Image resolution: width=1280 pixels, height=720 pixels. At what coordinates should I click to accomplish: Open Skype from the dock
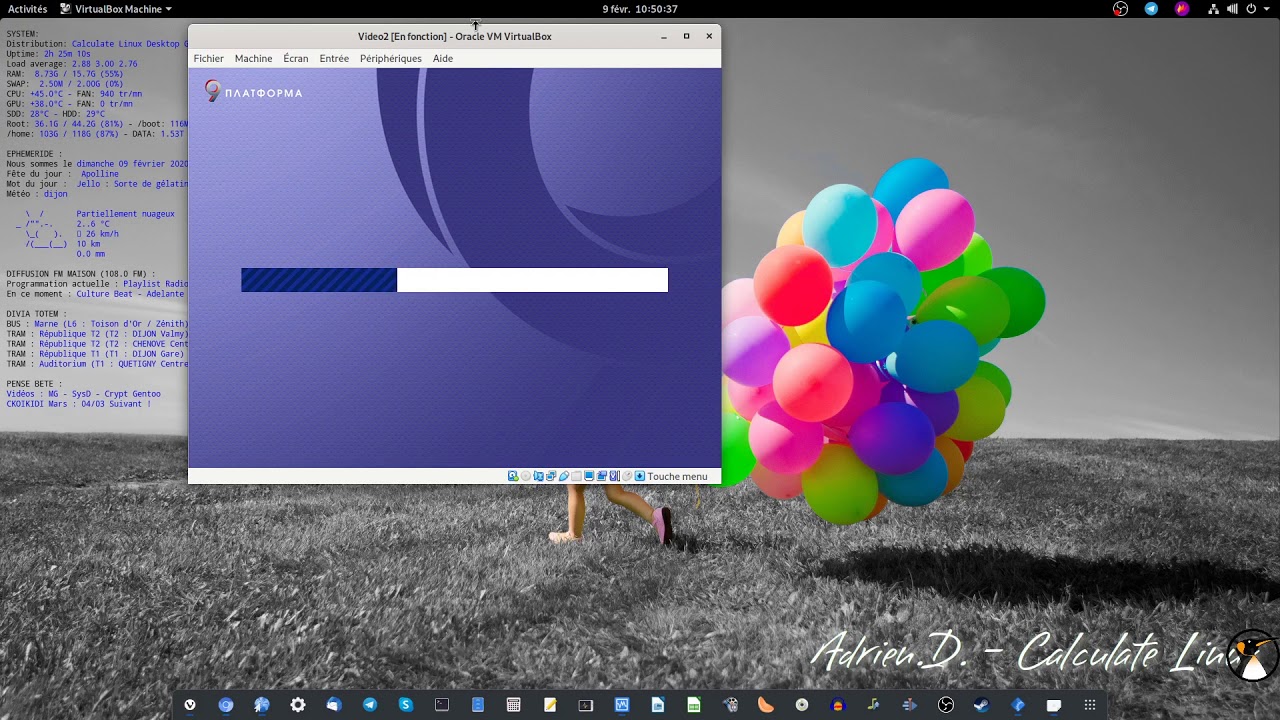click(406, 705)
